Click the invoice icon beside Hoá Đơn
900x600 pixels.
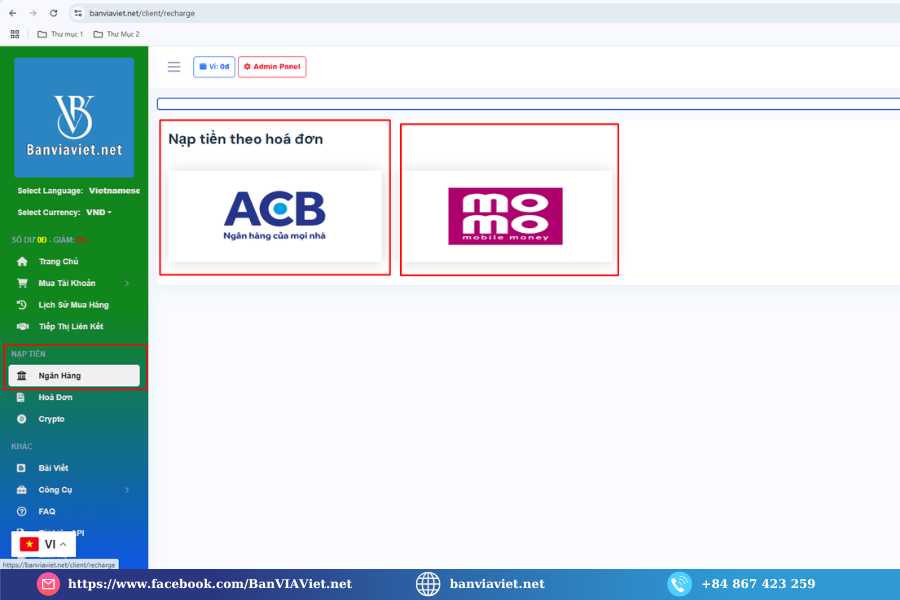click(x=21, y=397)
